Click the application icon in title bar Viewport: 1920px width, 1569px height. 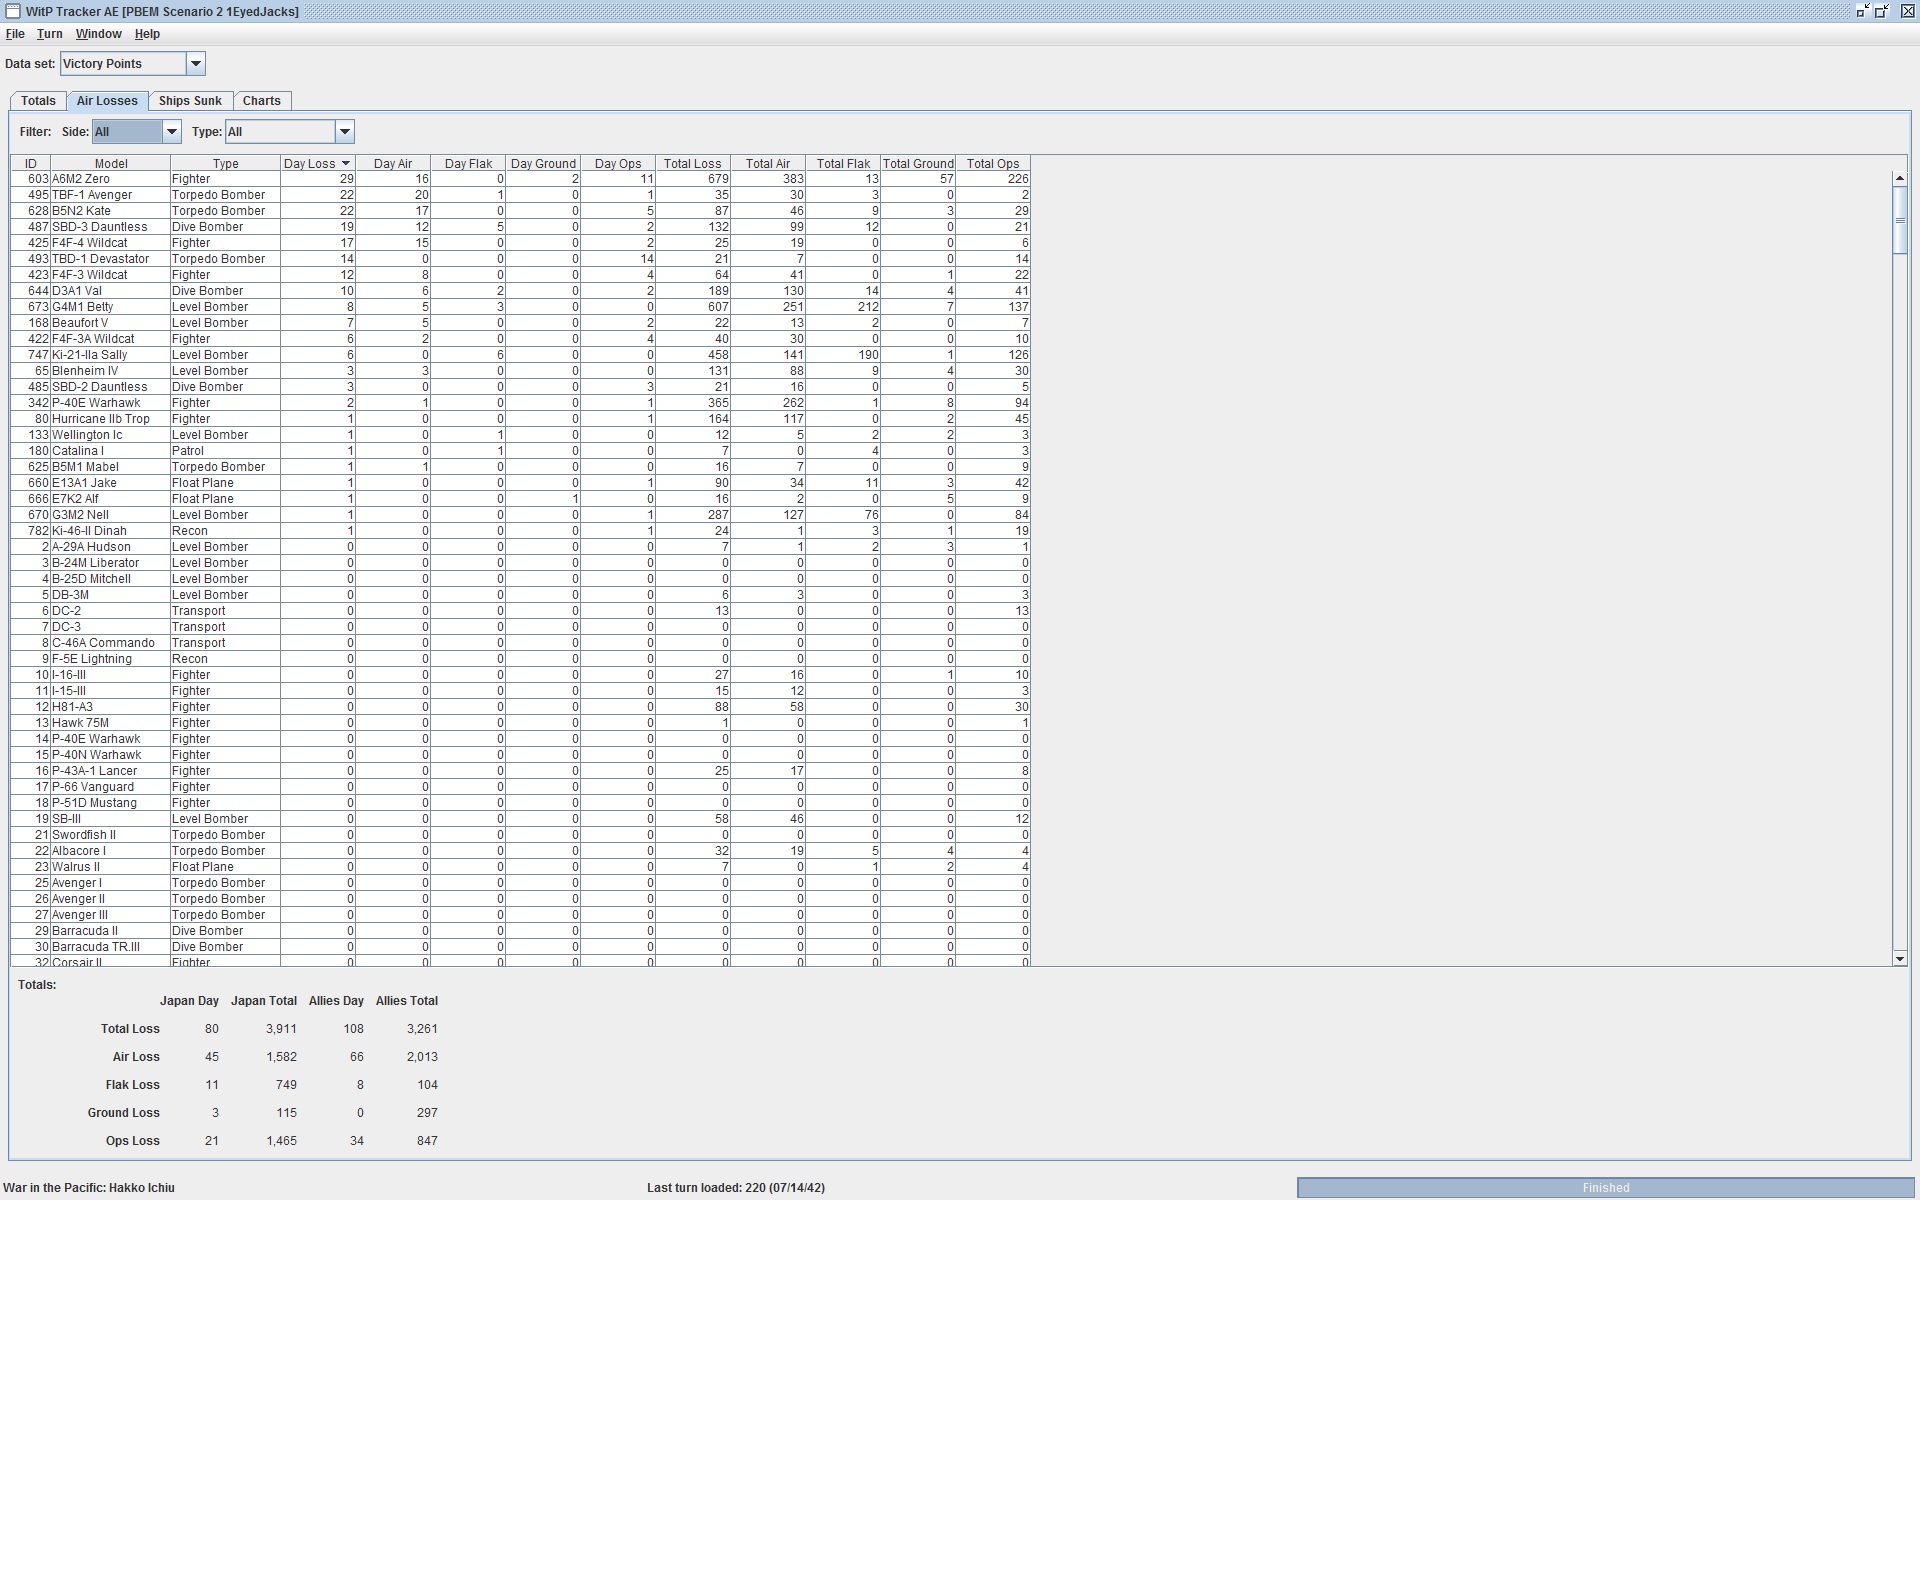(x=13, y=11)
